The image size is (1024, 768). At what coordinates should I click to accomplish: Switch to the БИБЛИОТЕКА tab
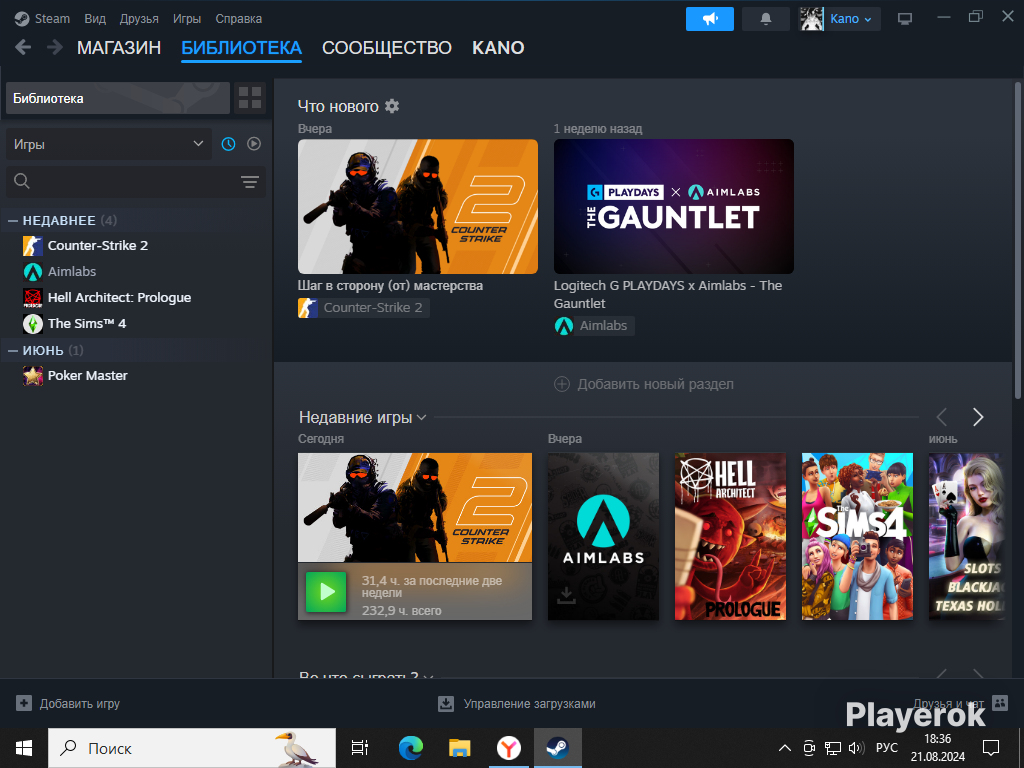click(242, 48)
